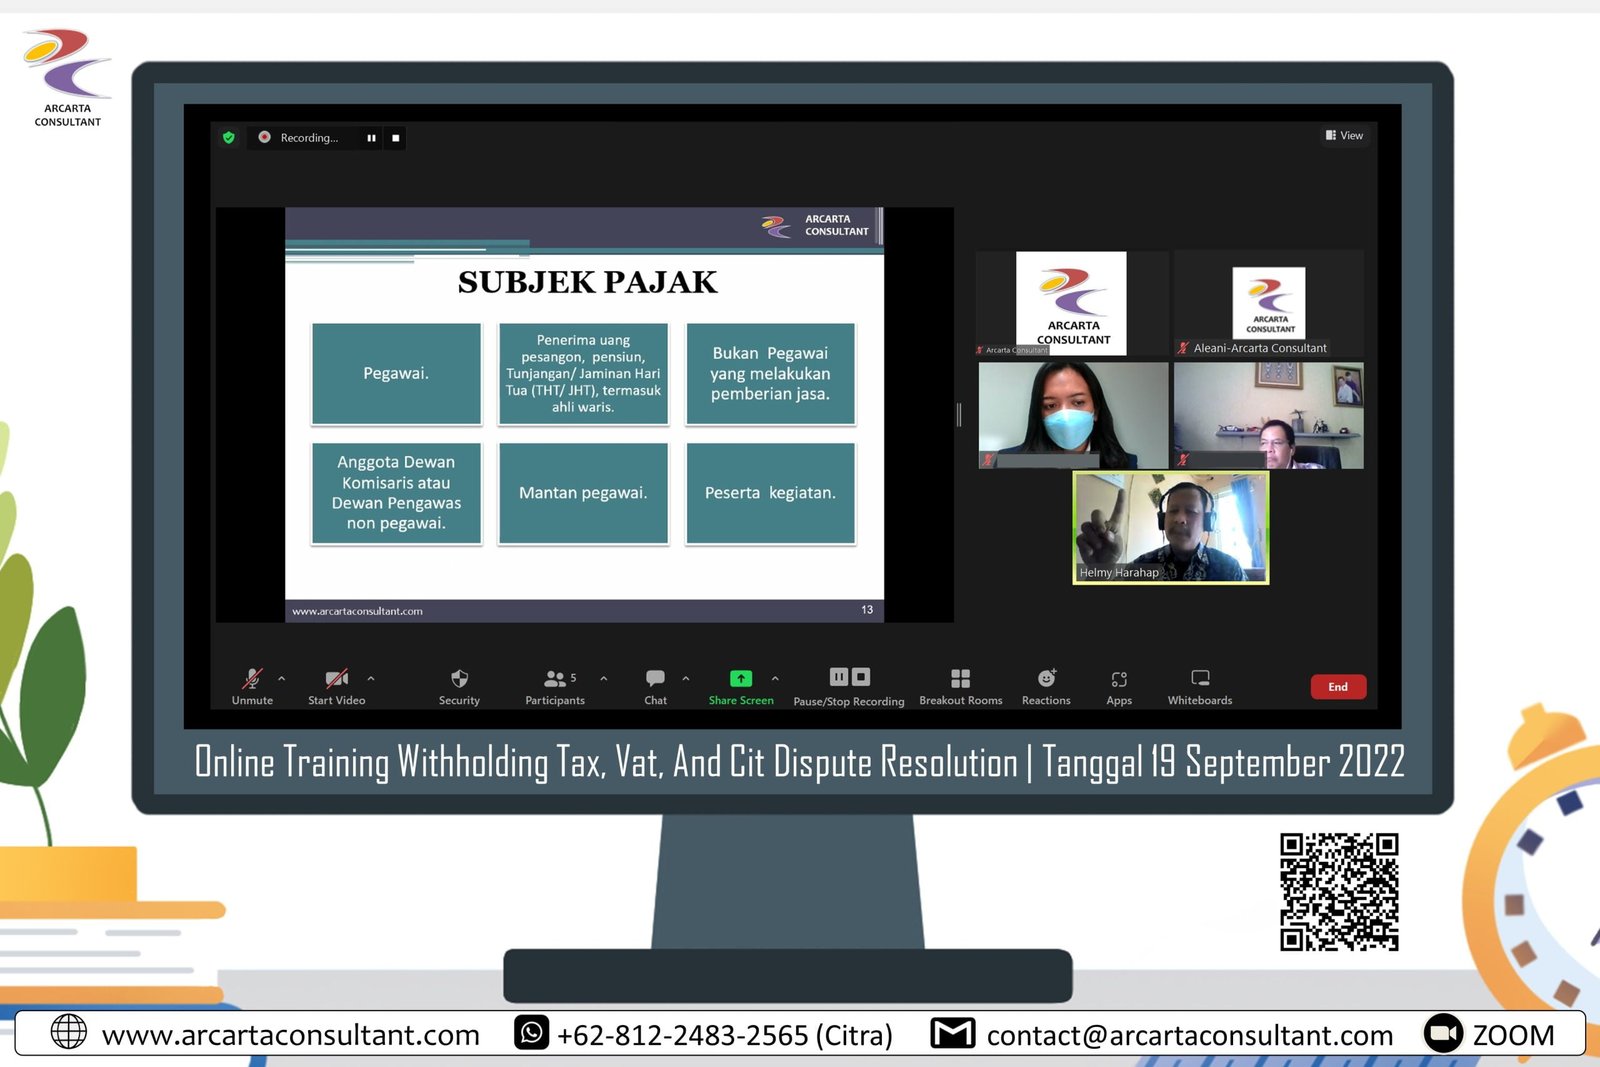The height and width of the screenshot is (1067, 1600).
Task: Click the green Share Screen icon
Action: coord(740,679)
